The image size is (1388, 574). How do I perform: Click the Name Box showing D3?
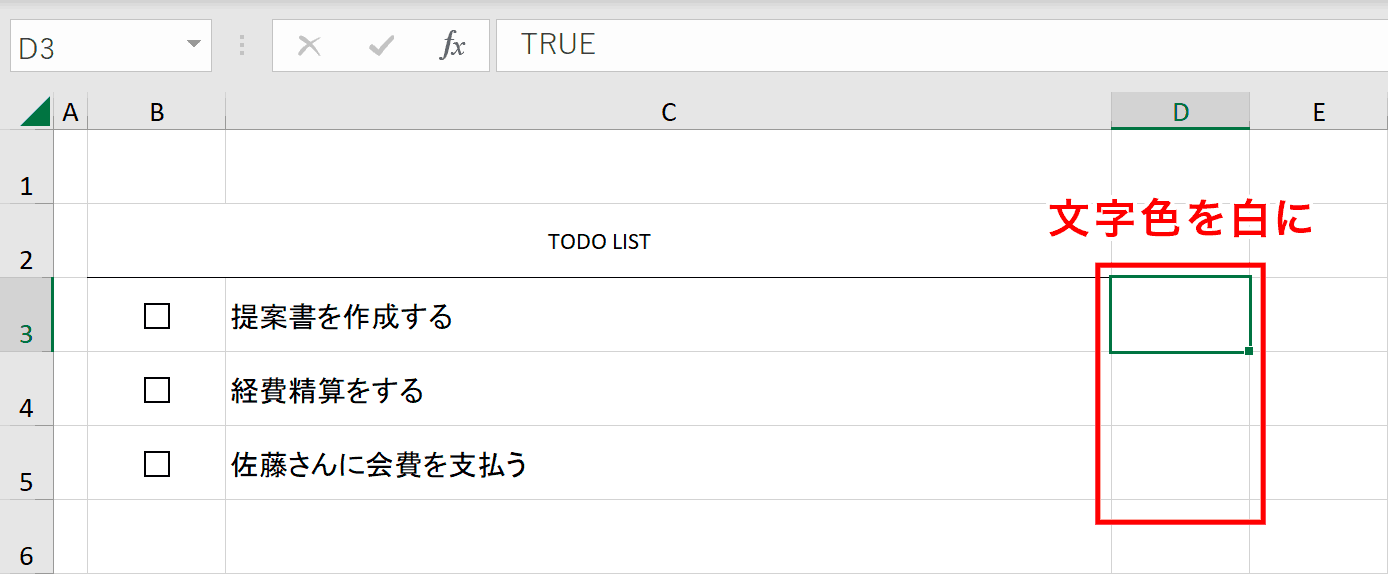pos(111,46)
